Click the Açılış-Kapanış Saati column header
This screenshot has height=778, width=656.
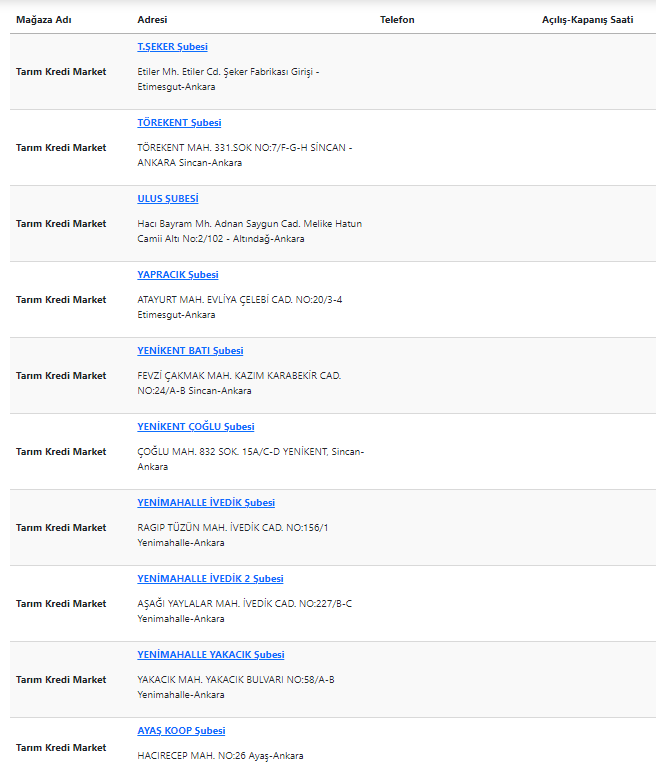[x=588, y=20]
